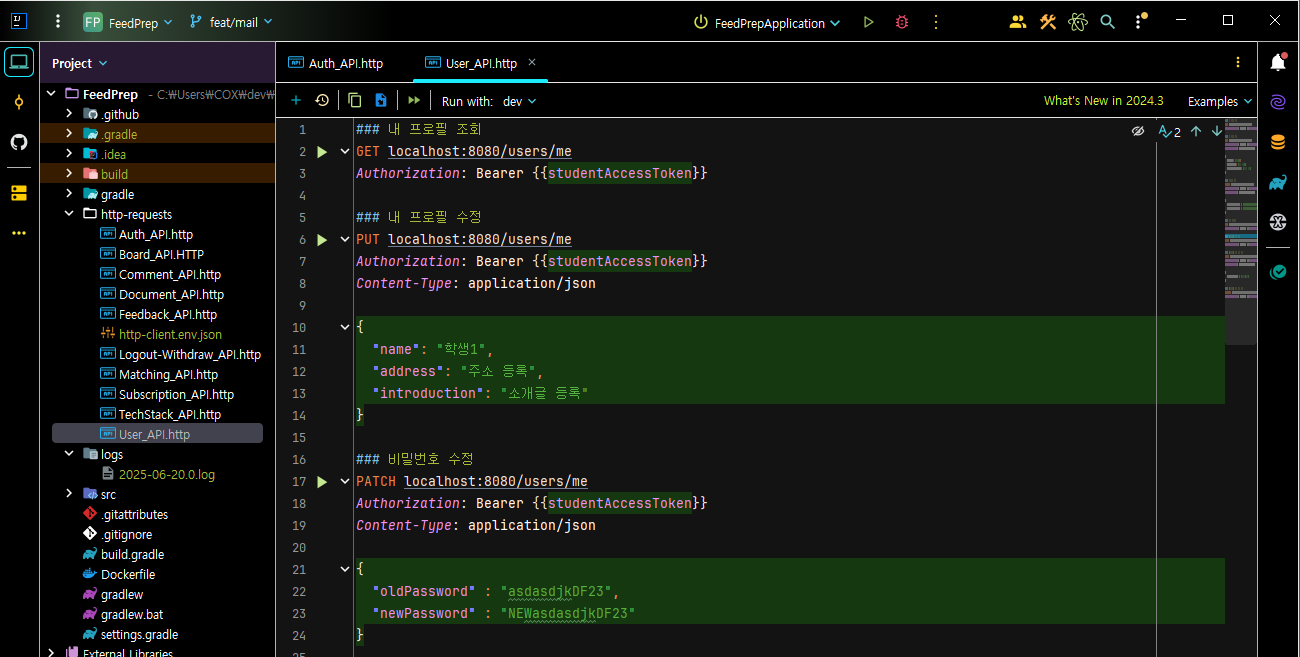Image resolution: width=1300 pixels, height=657 pixels.
Task: Open the Commit tool window
Action: coord(19,102)
